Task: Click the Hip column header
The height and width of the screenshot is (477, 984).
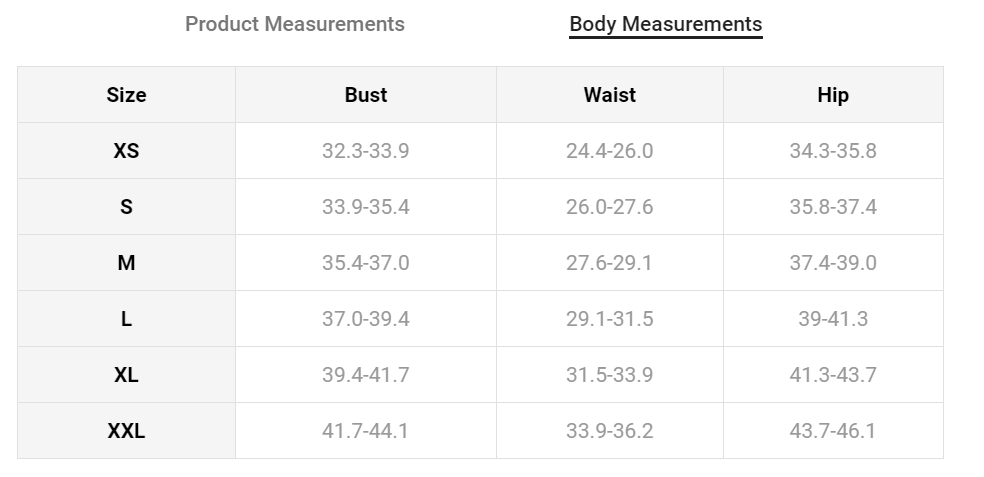Action: pos(832,95)
